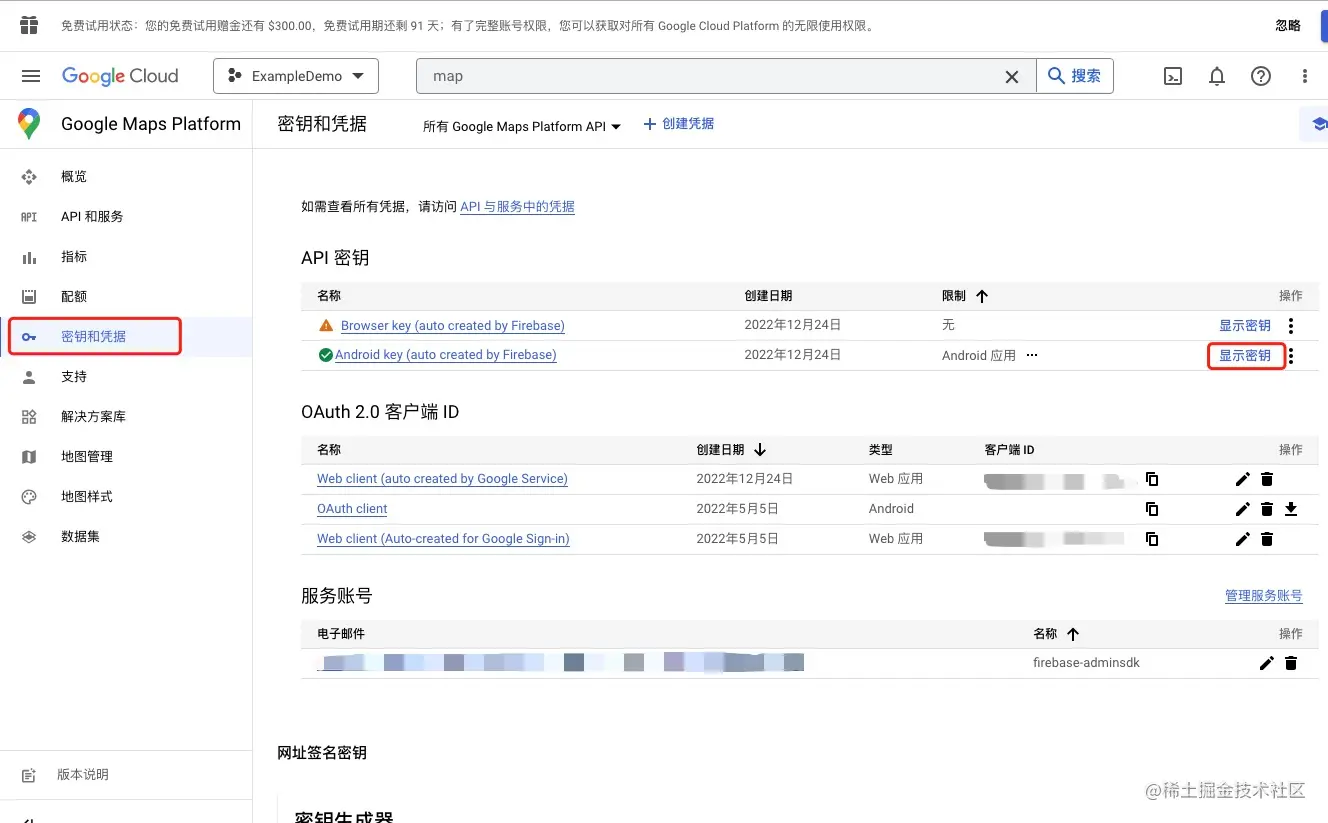
Task: Open the top-bar three-dot settings menu
Action: click(1305, 76)
